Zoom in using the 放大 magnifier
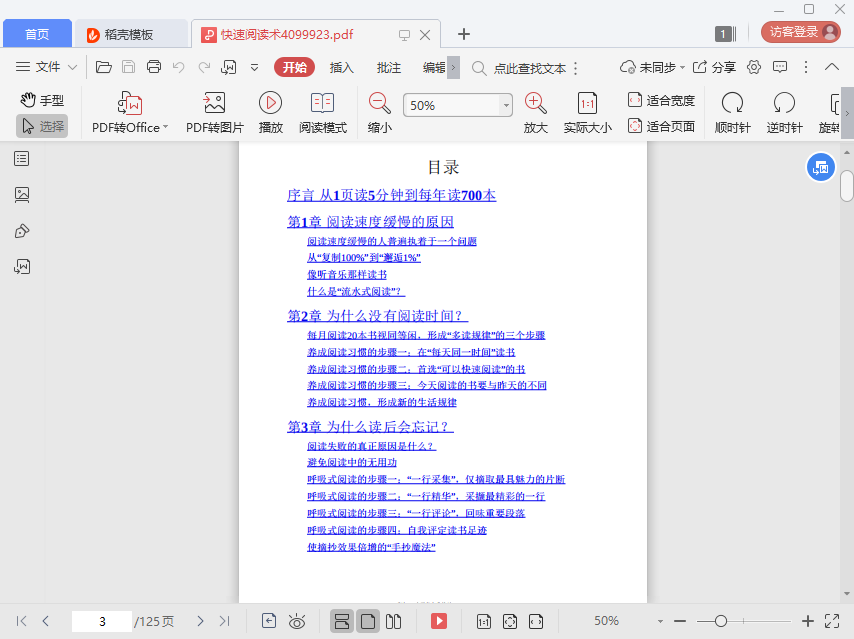 pyautogui.click(x=535, y=113)
